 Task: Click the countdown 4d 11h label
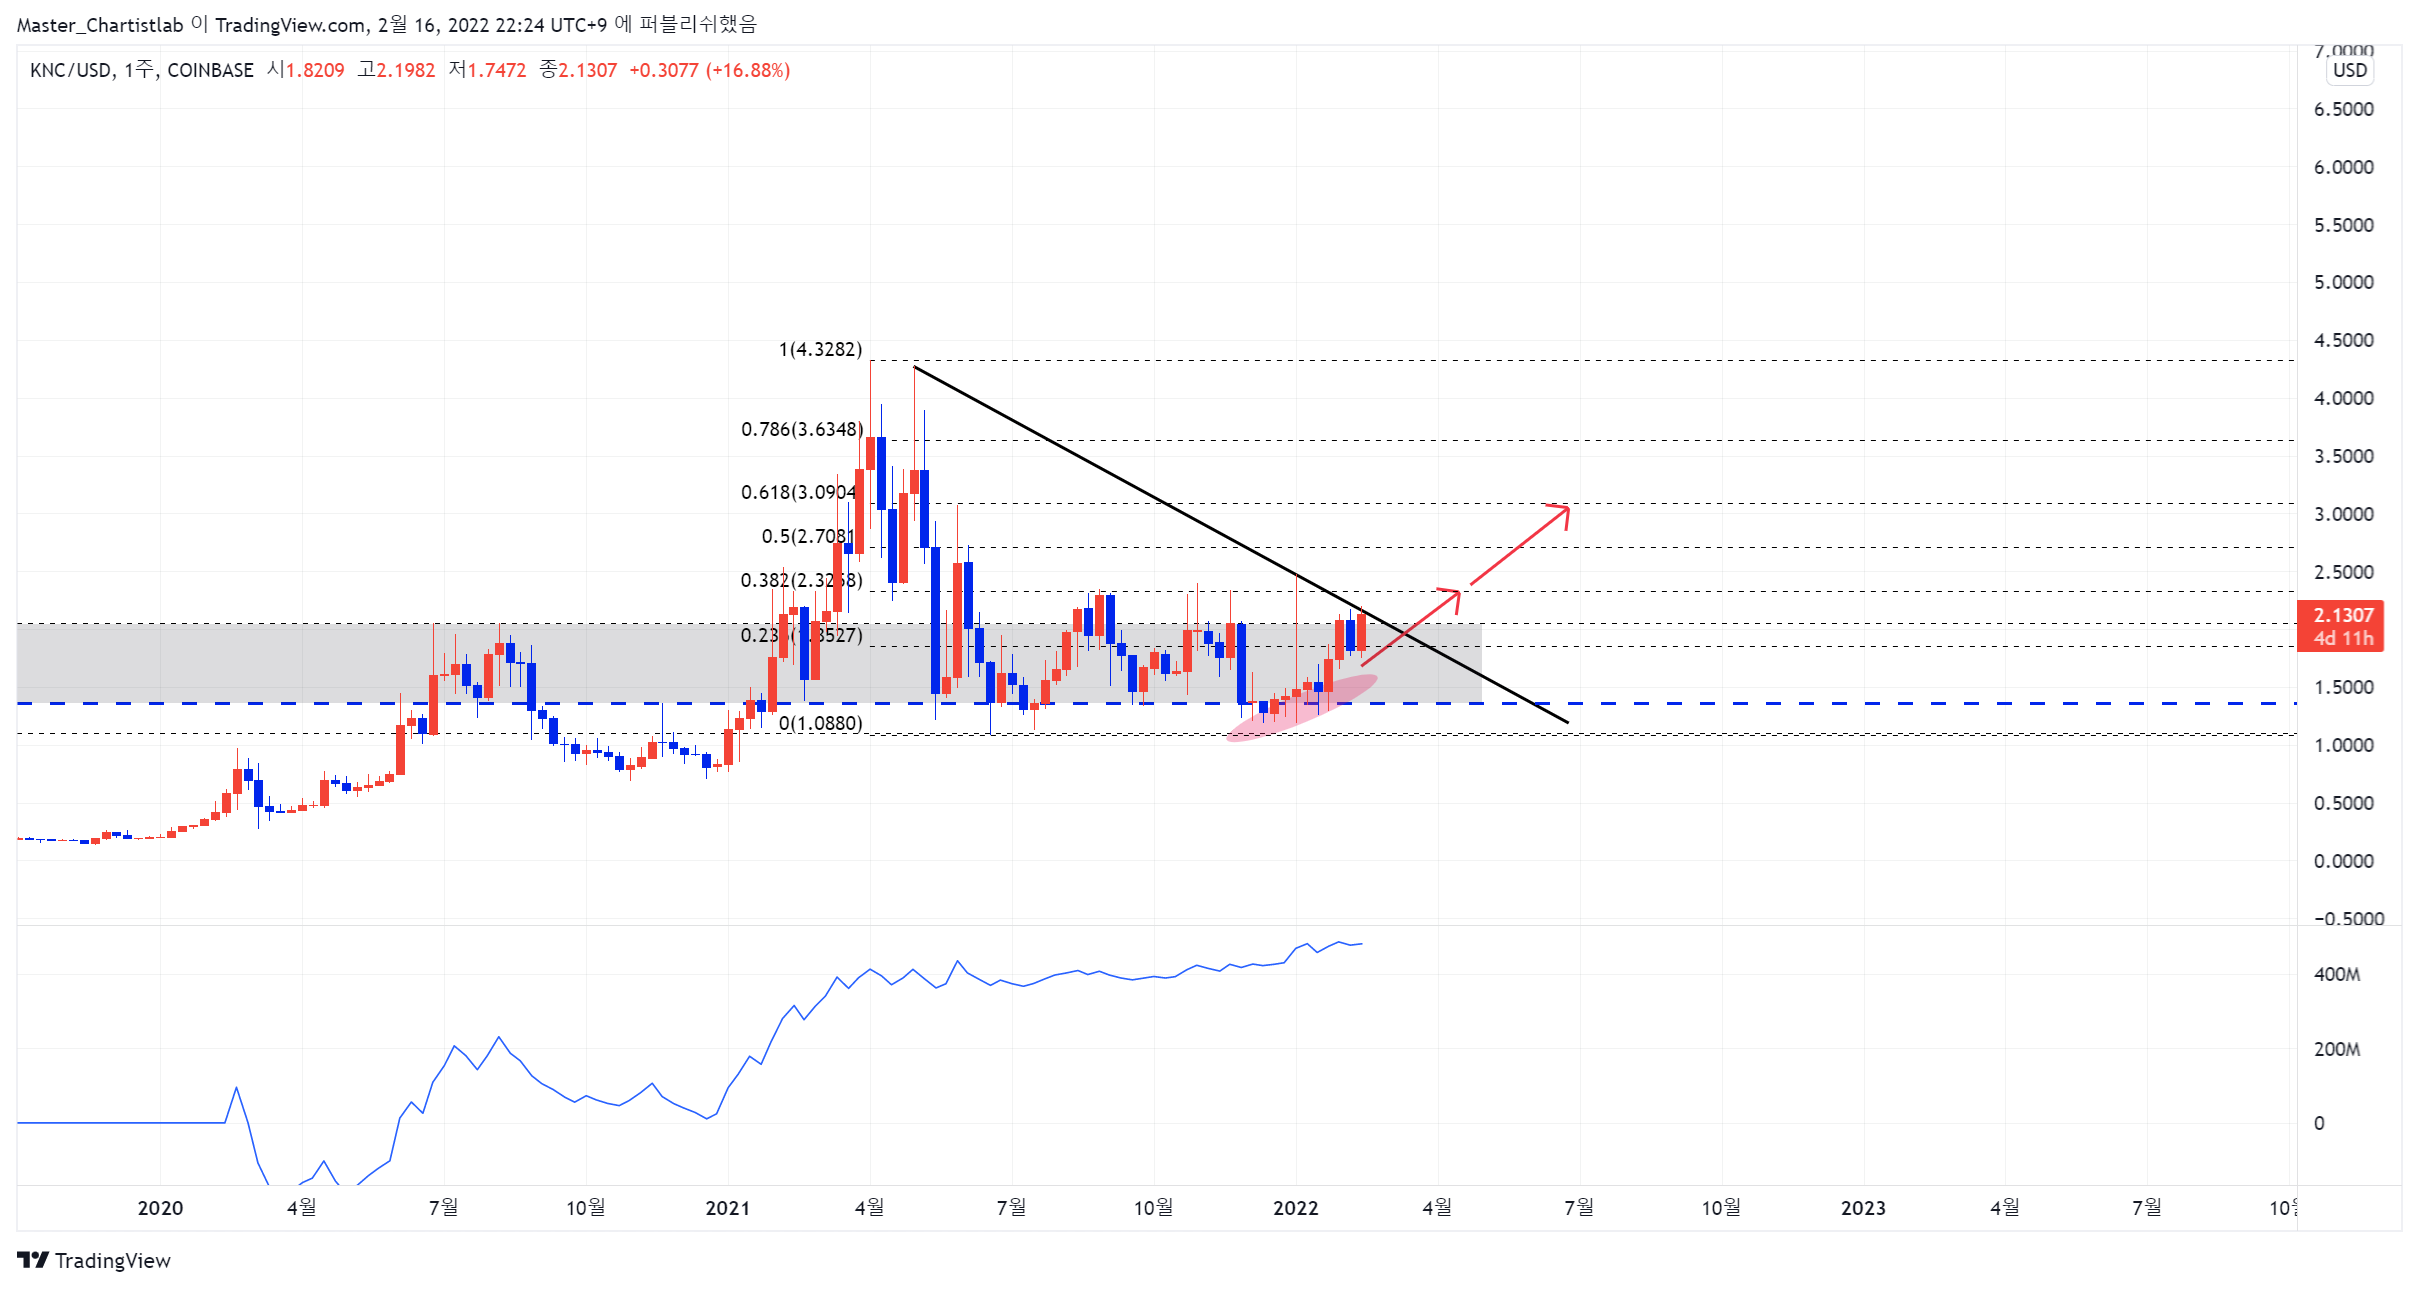[2343, 638]
